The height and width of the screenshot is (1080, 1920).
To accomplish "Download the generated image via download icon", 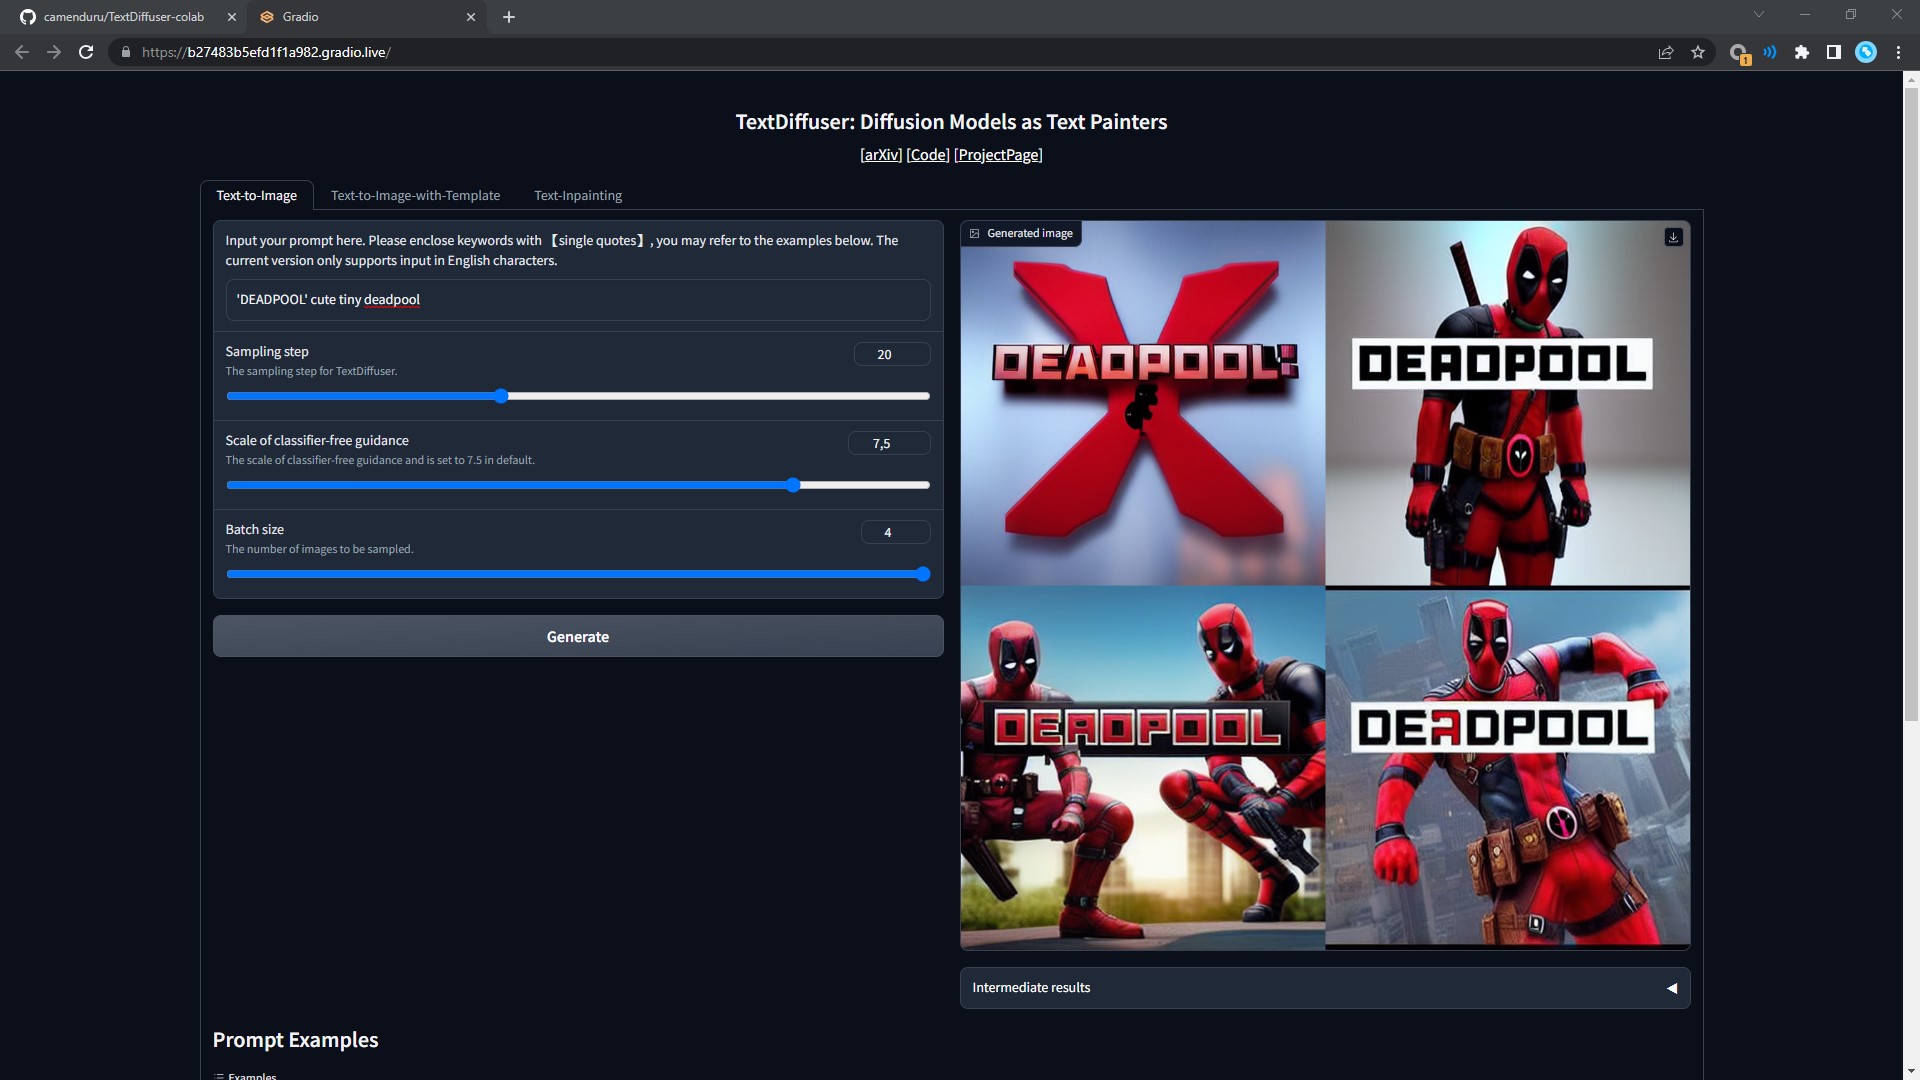I will (1673, 237).
